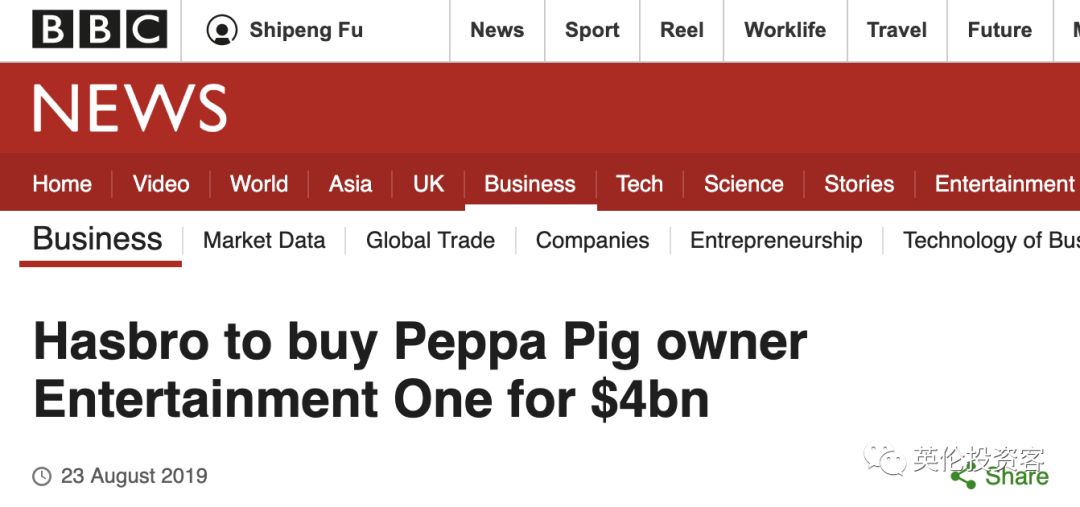The image size is (1080, 507).
Task: Open the Science news tab
Action: pyautogui.click(x=743, y=184)
